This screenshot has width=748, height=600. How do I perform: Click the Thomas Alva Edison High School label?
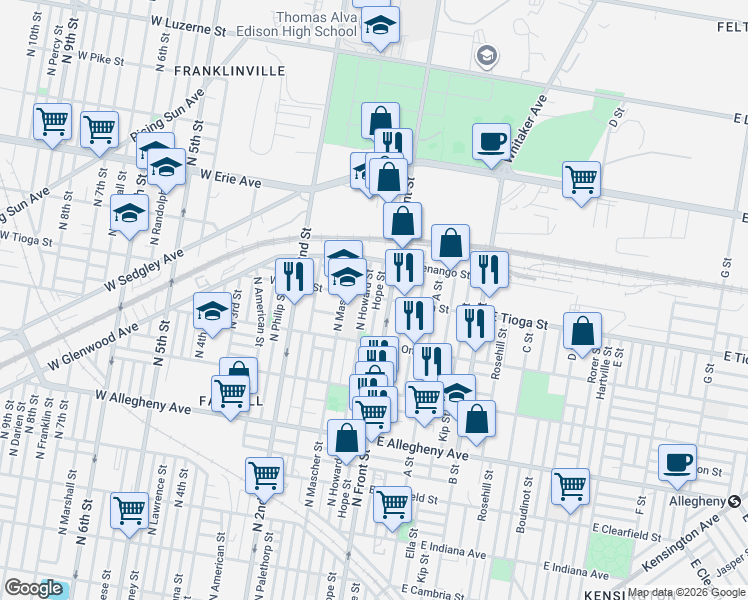pos(297,24)
